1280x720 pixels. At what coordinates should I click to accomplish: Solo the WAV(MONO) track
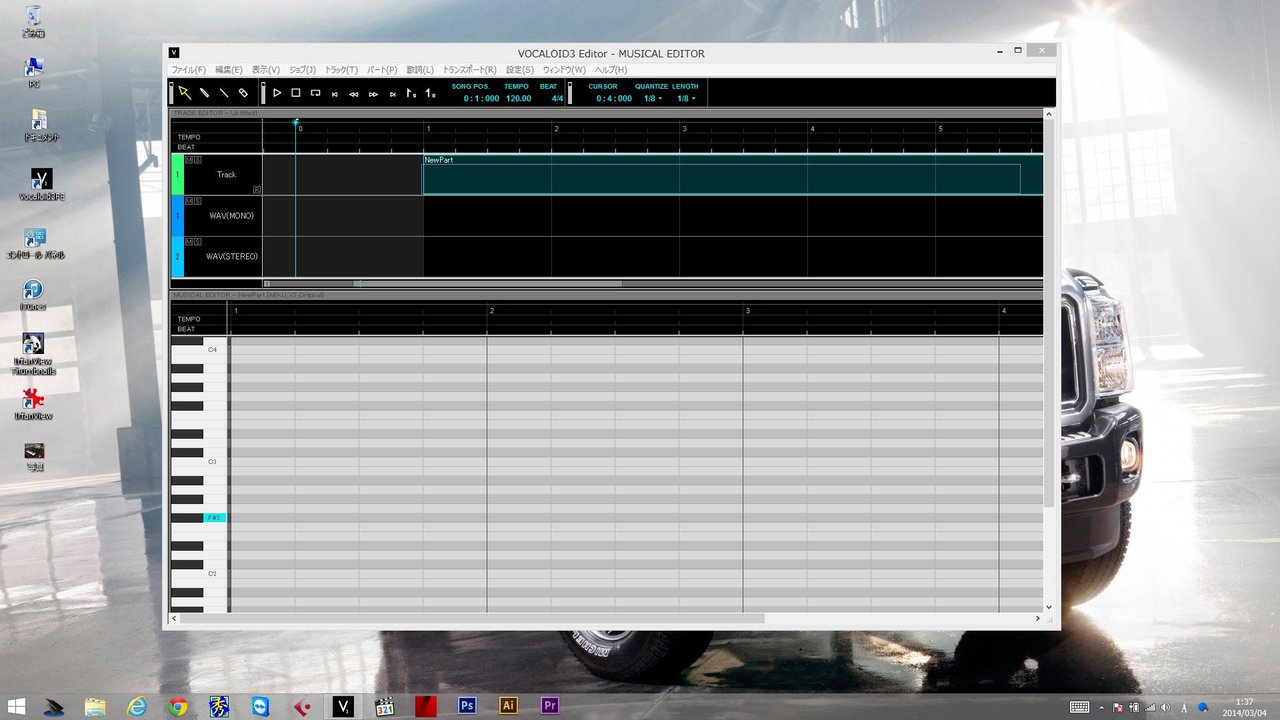coord(198,200)
